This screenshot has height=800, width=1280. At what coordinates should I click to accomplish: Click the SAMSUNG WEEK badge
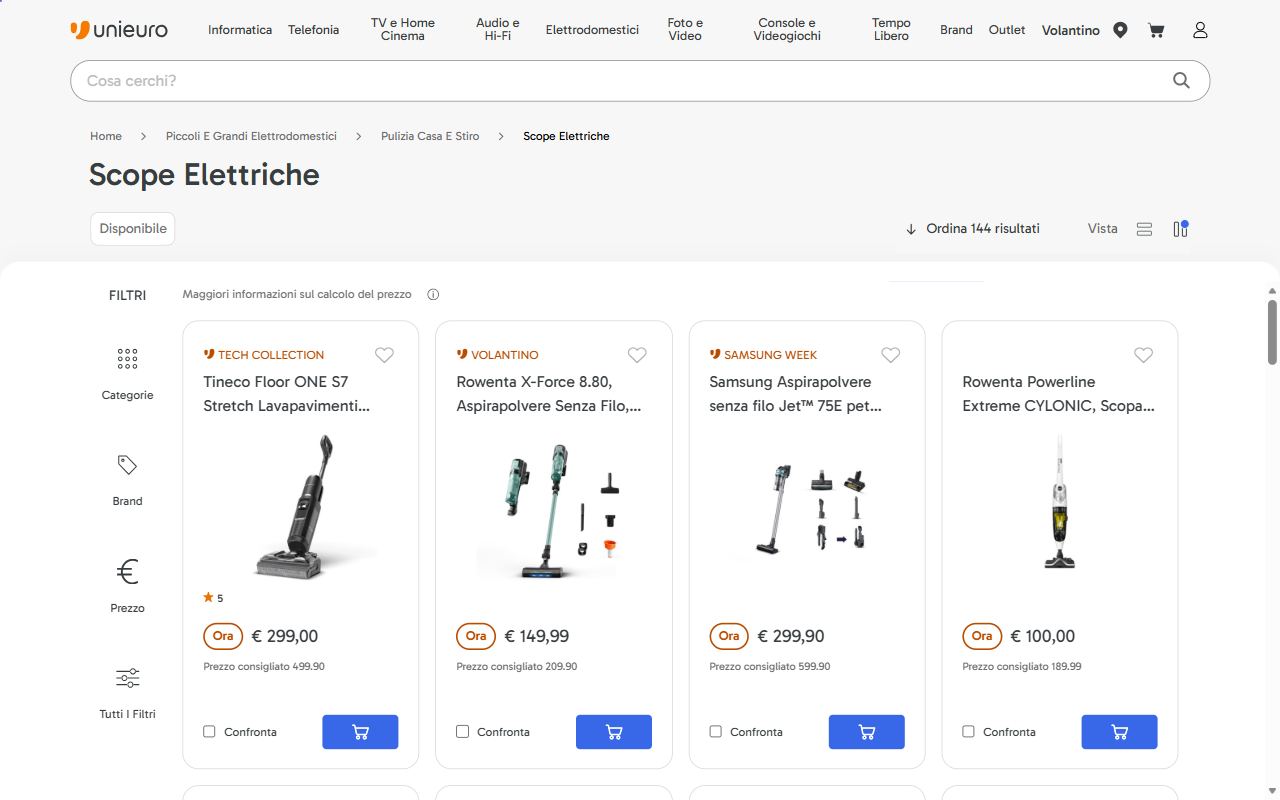pos(763,355)
